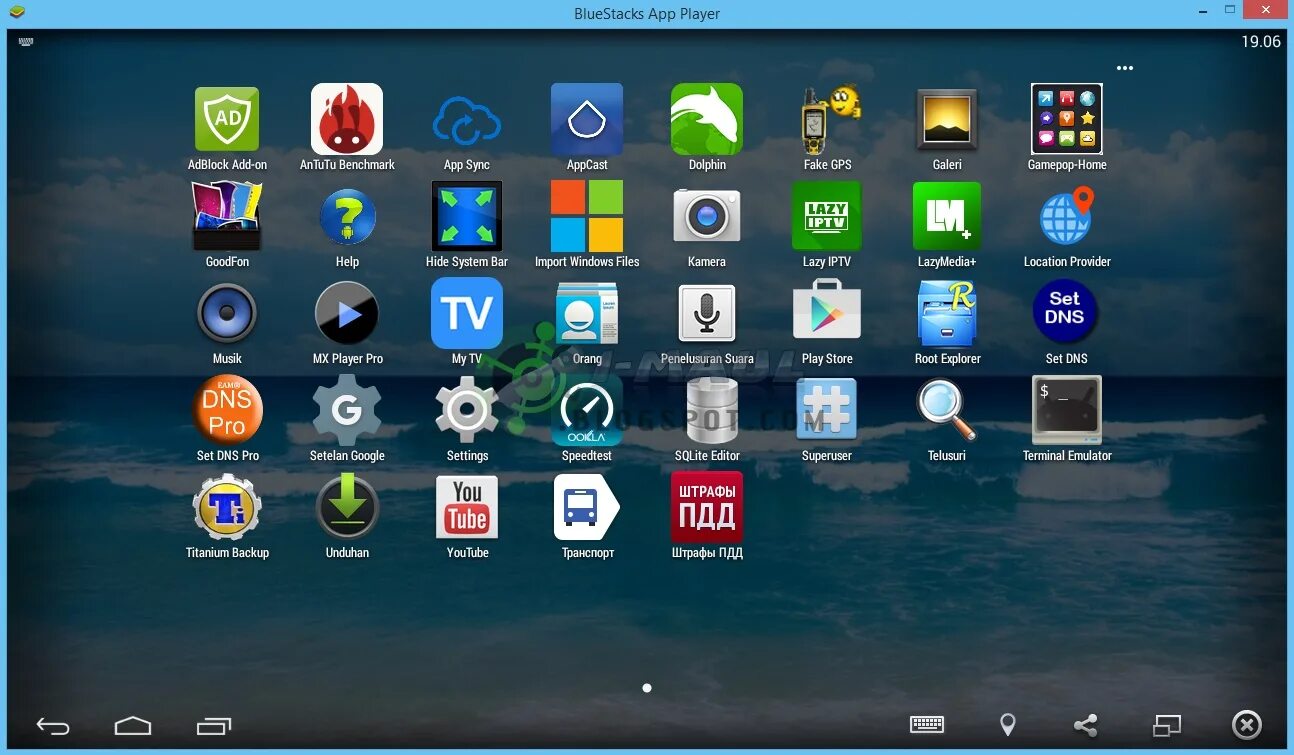The image size is (1294, 755).
Task: Launch Root Explorer
Action: click(x=947, y=313)
